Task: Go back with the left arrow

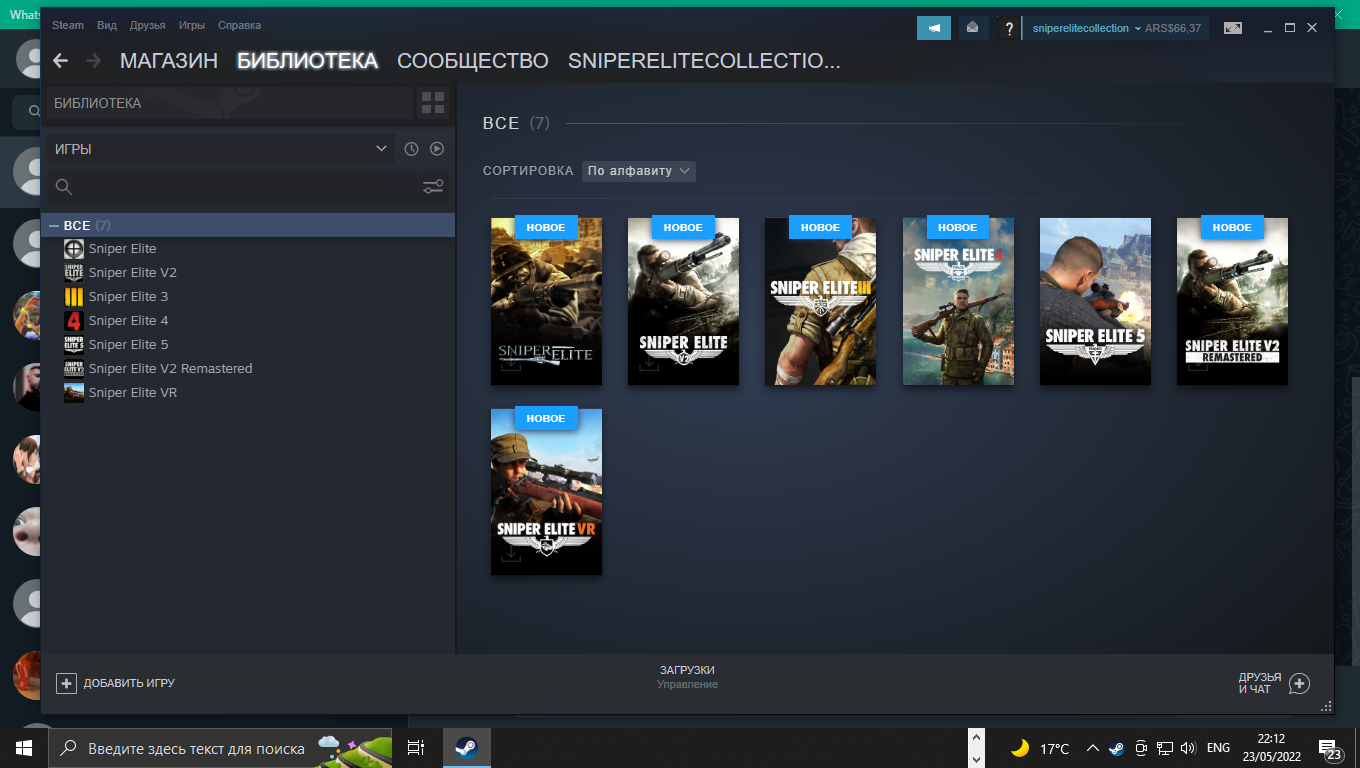Action: coord(60,61)
